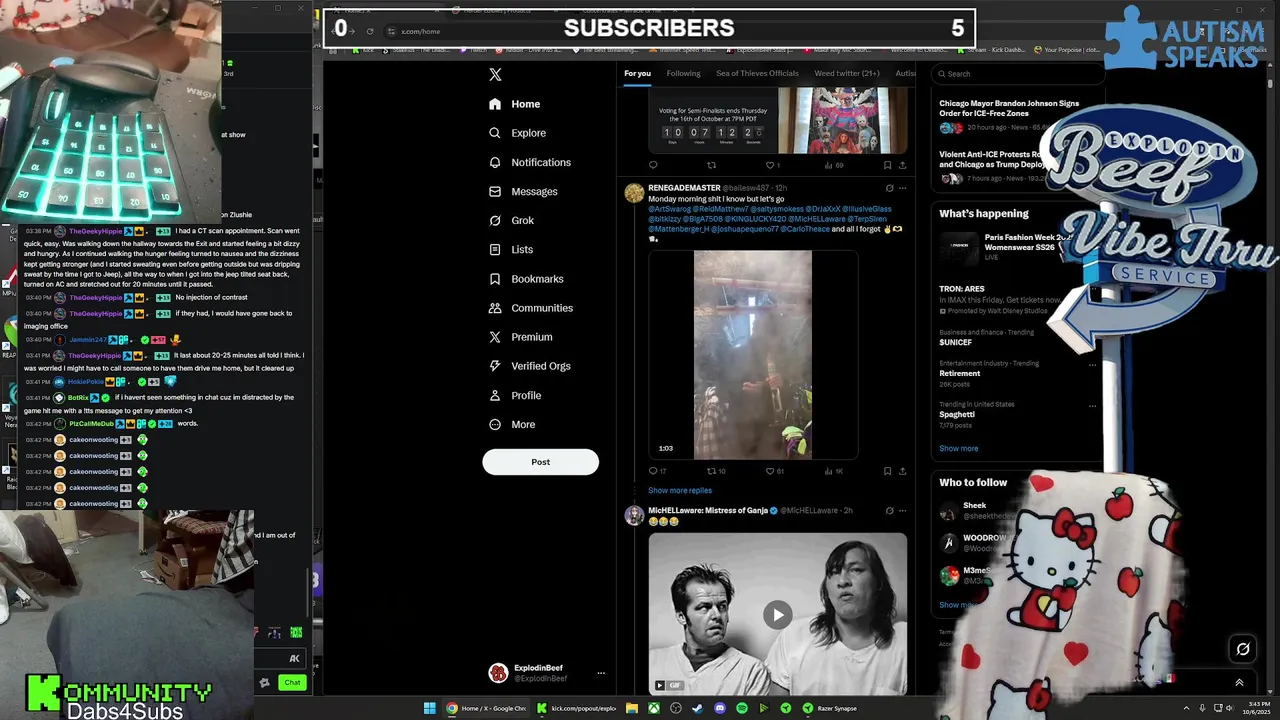Open File Explorer from the taskbar
The image size is (1280, 720).
pos(632,708)
